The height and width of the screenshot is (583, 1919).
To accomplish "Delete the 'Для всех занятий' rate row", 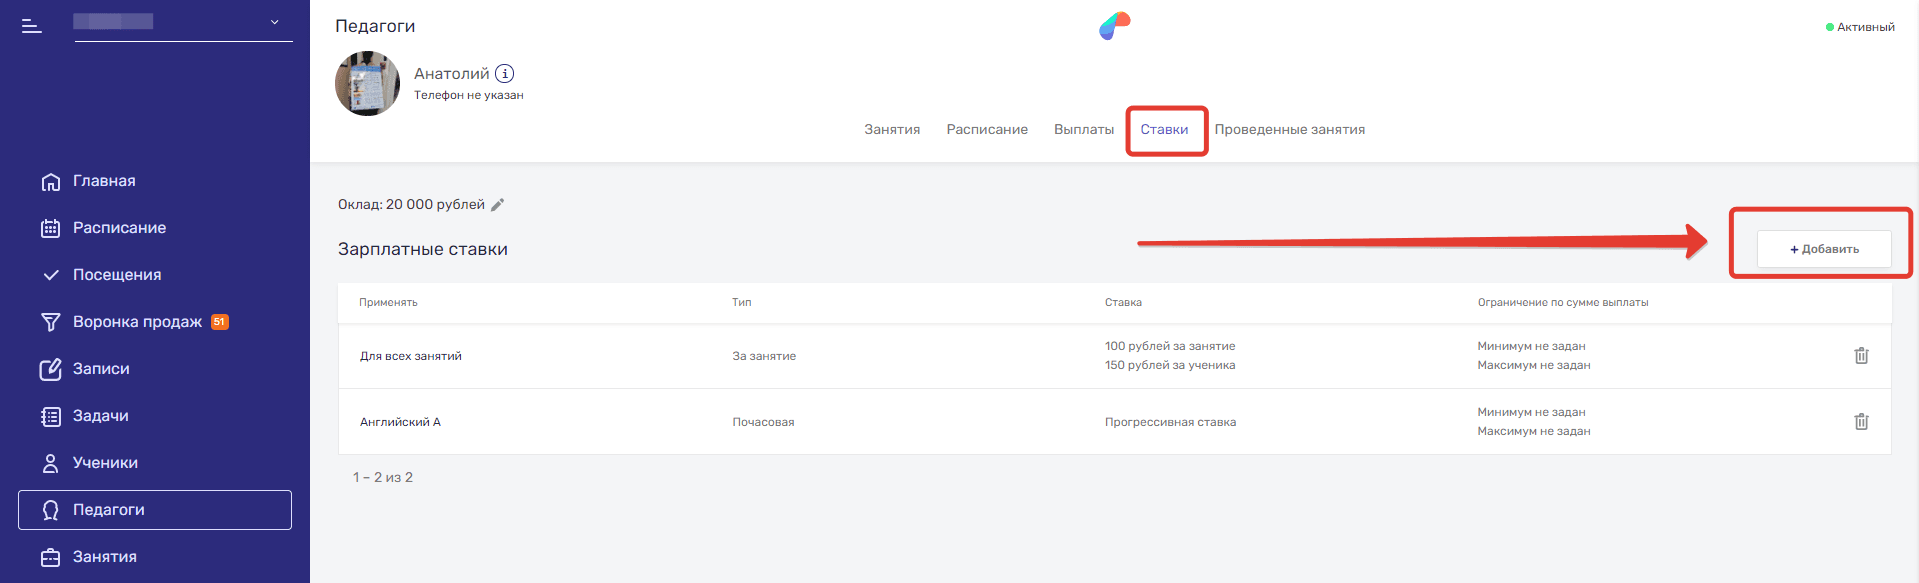I will tap(1860, 356).
